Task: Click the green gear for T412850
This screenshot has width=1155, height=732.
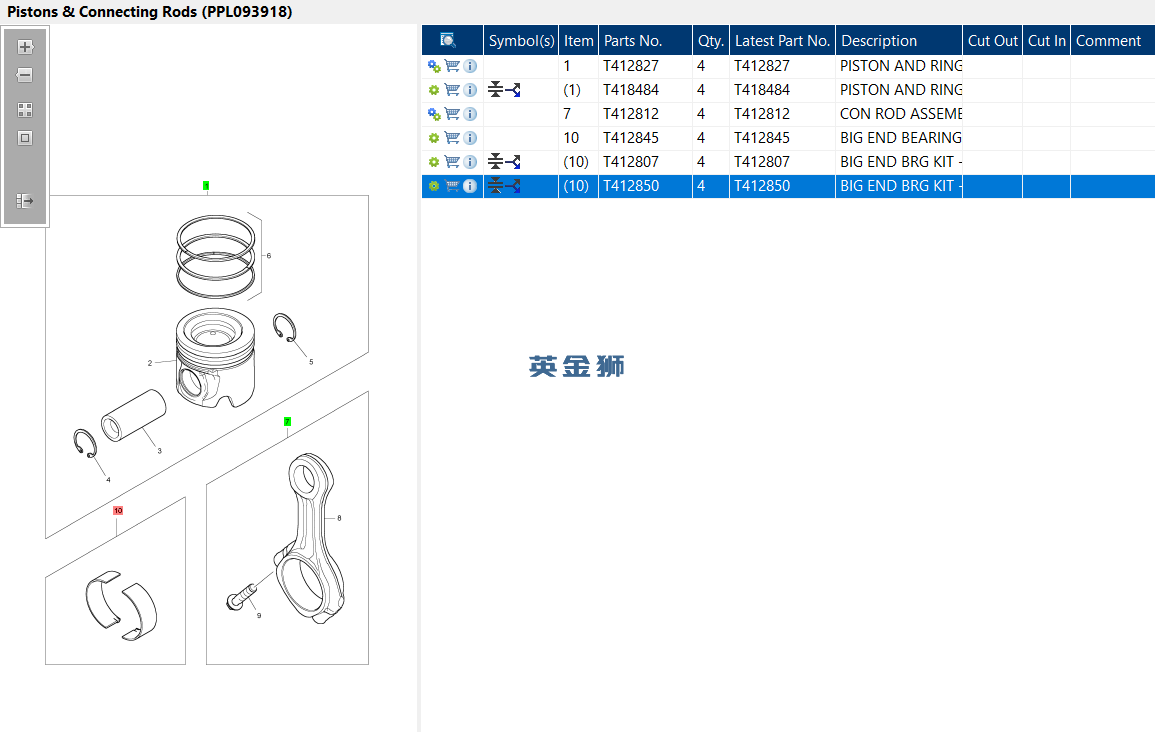Action: [x=434, y=186]
